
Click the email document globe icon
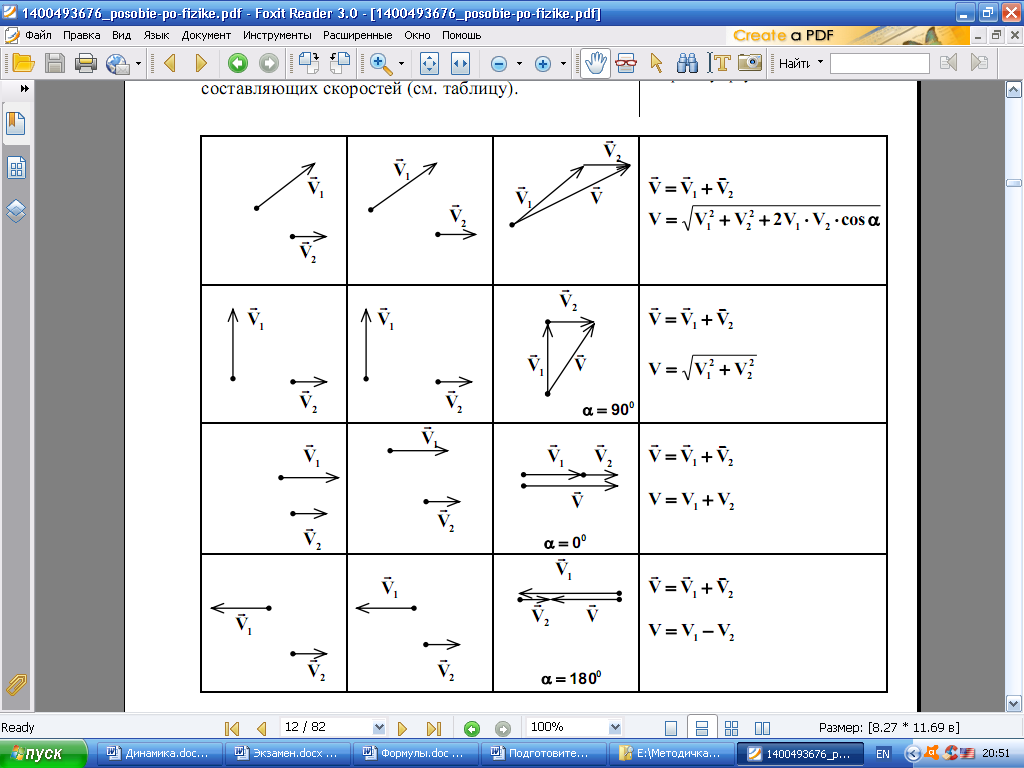[x=118, y=63]
